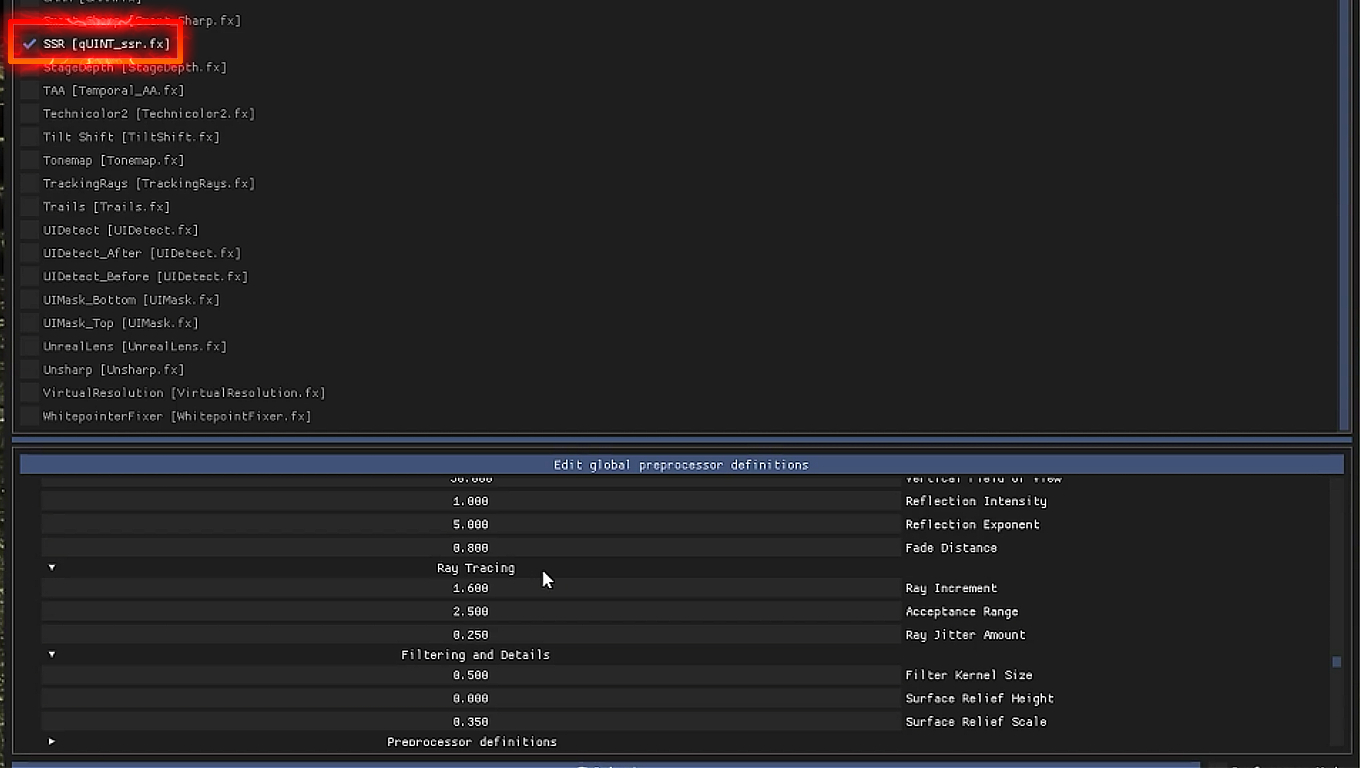Viewport: 1360px width, 768px height.
Task: Click the settings panel scrollbar thumb
Action: pos(1336,662)
